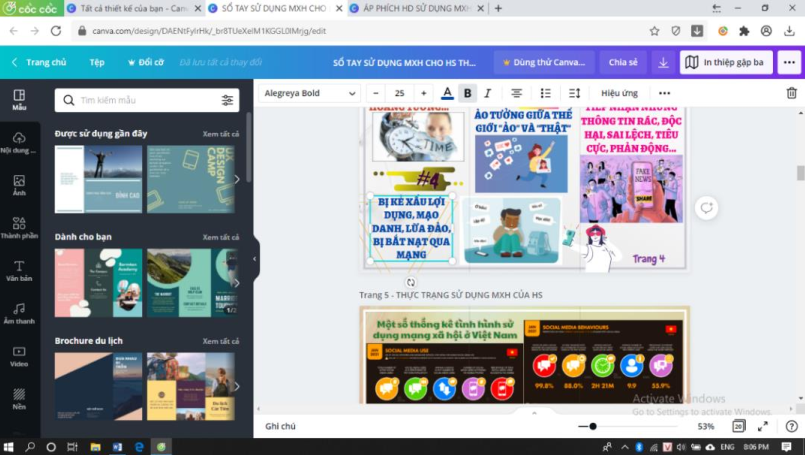The image size is (805, 455).
Task: Open the Đổi cỡ resize menu
Action: pyautogui.click(x=146, y=62)
